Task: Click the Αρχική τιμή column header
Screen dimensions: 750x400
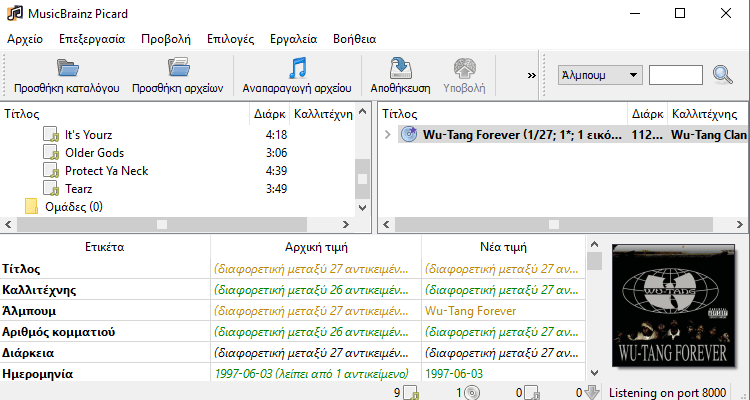Action: point(316,247)
